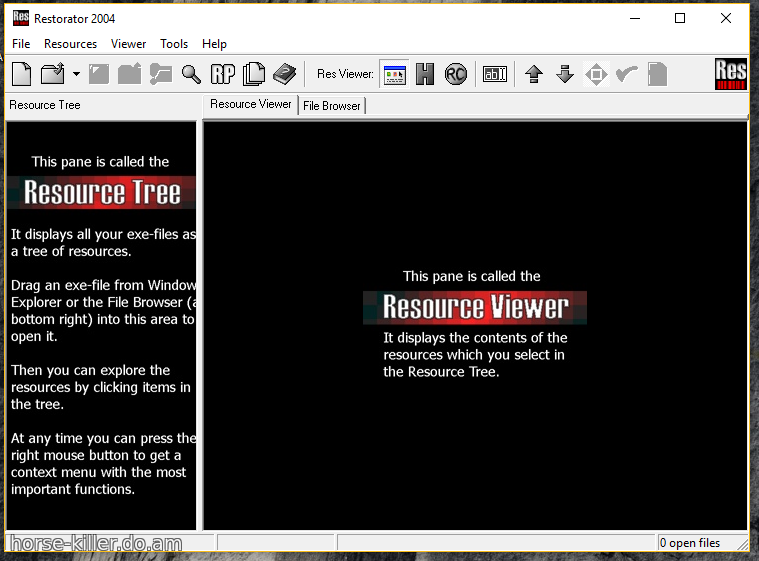The height and width of the screenshot is (561, 759).
Task: Click the greyed-out save file icon
Action: (x=99, y=74)
